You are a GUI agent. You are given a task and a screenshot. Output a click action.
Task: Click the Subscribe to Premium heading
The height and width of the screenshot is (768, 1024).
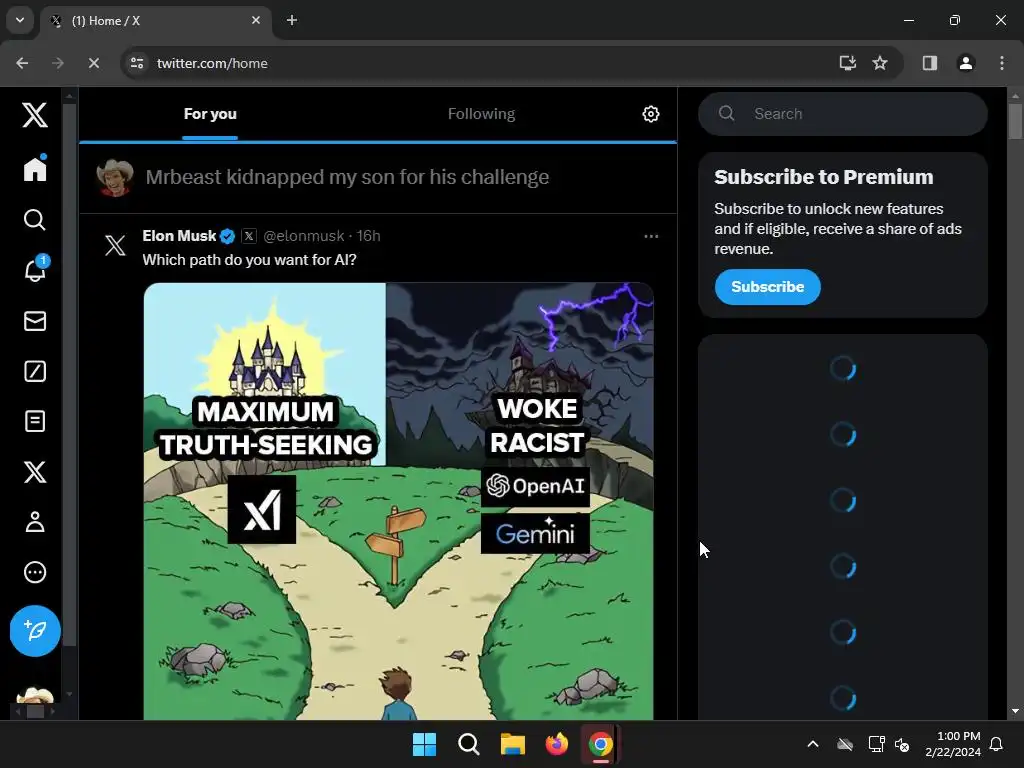point(824,177)
